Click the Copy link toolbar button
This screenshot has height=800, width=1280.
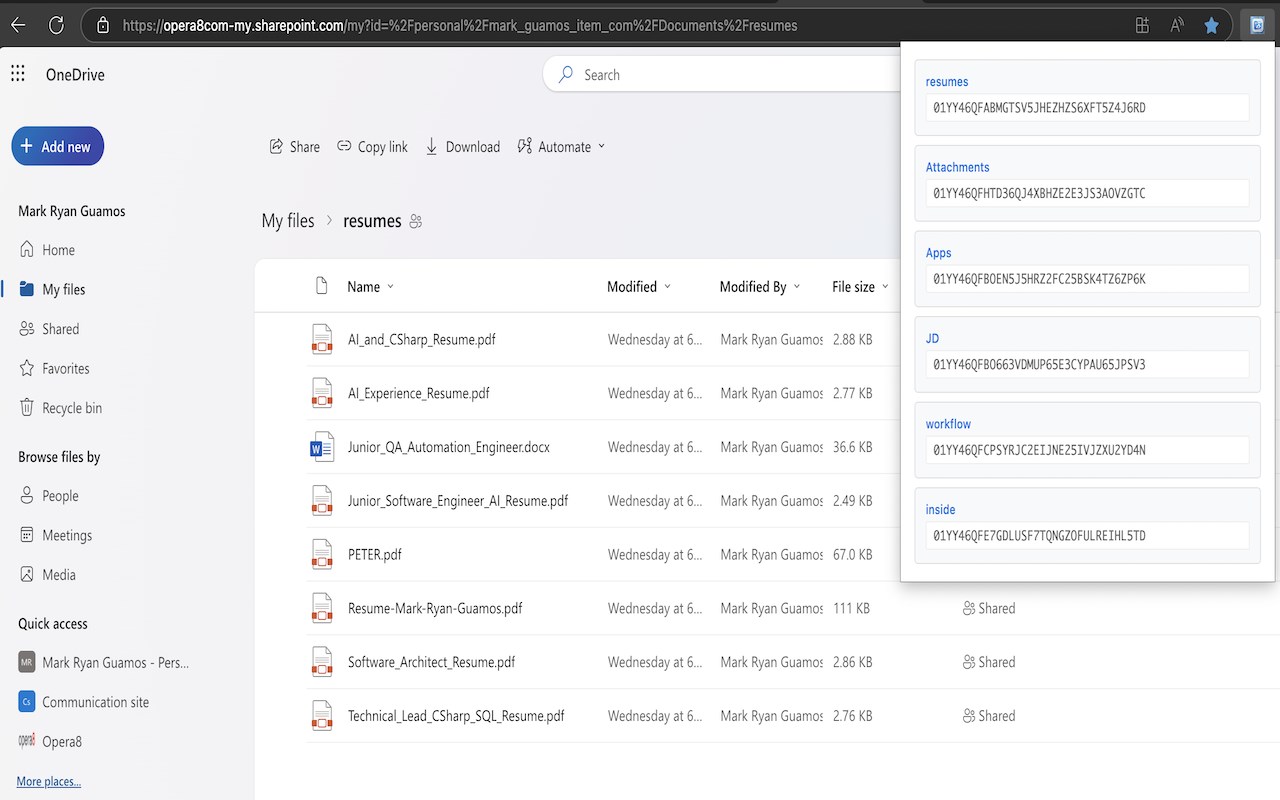(372, 147)
